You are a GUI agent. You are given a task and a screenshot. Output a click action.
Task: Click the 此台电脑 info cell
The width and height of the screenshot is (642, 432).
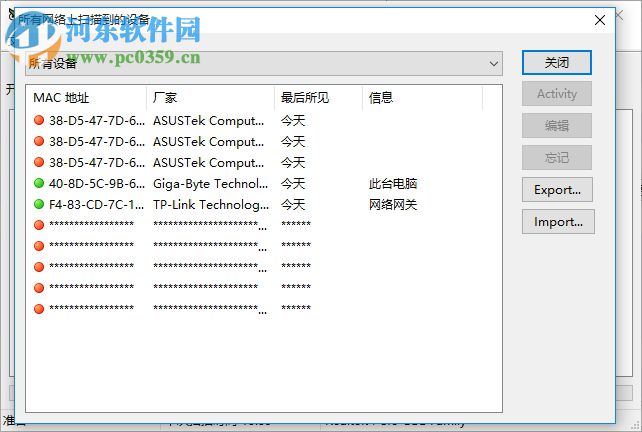coord(393,183)
